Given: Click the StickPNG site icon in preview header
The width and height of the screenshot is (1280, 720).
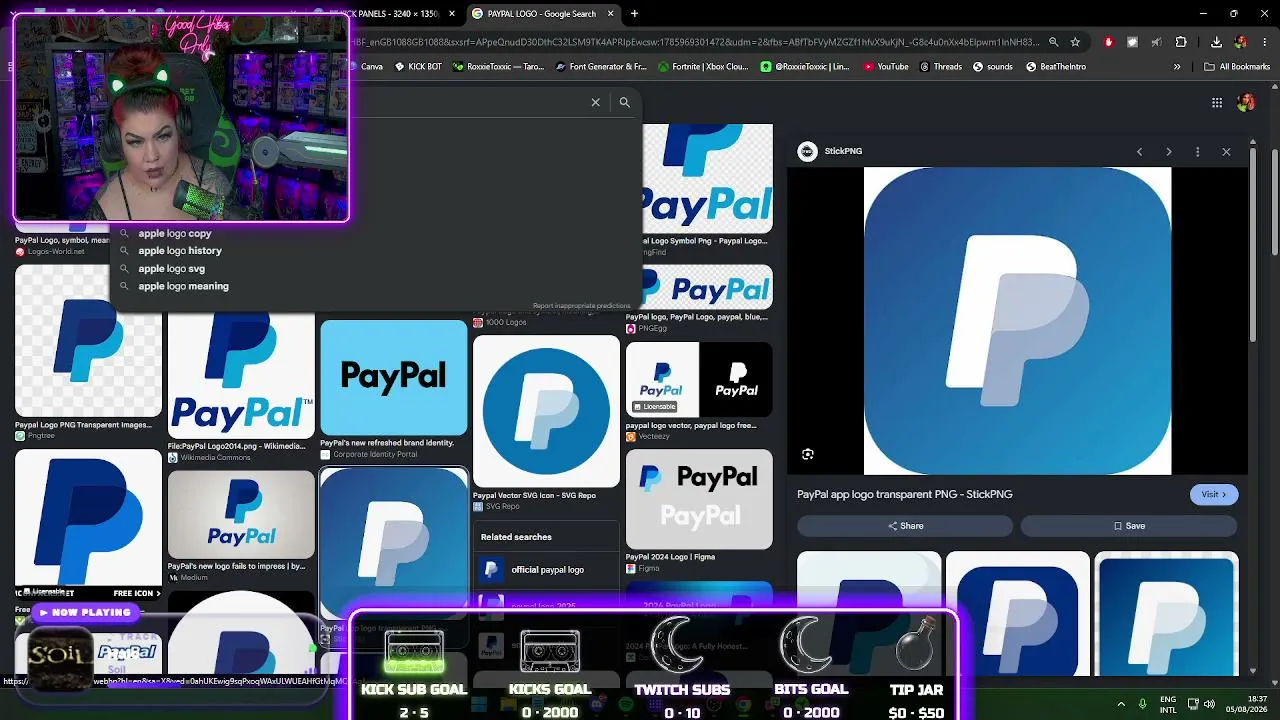Looking at the screenshot, I should point(807,151).
